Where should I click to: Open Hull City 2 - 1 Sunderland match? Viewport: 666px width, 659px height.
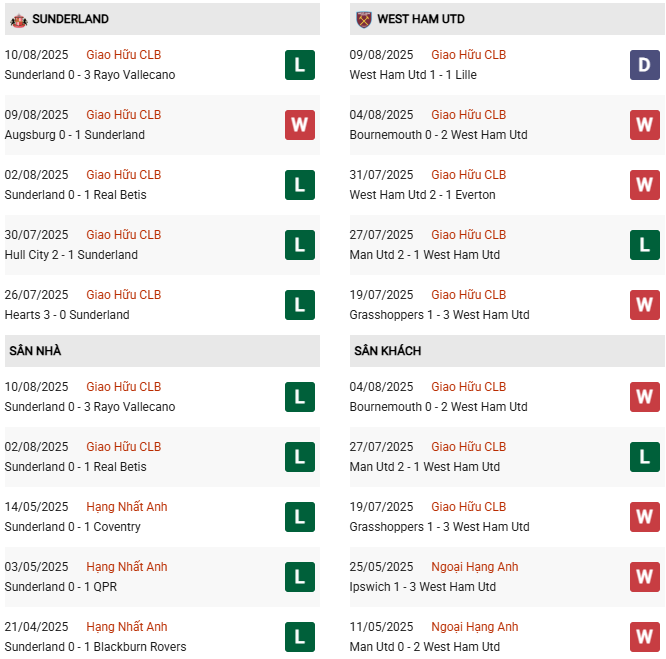[x=71, y=255]
